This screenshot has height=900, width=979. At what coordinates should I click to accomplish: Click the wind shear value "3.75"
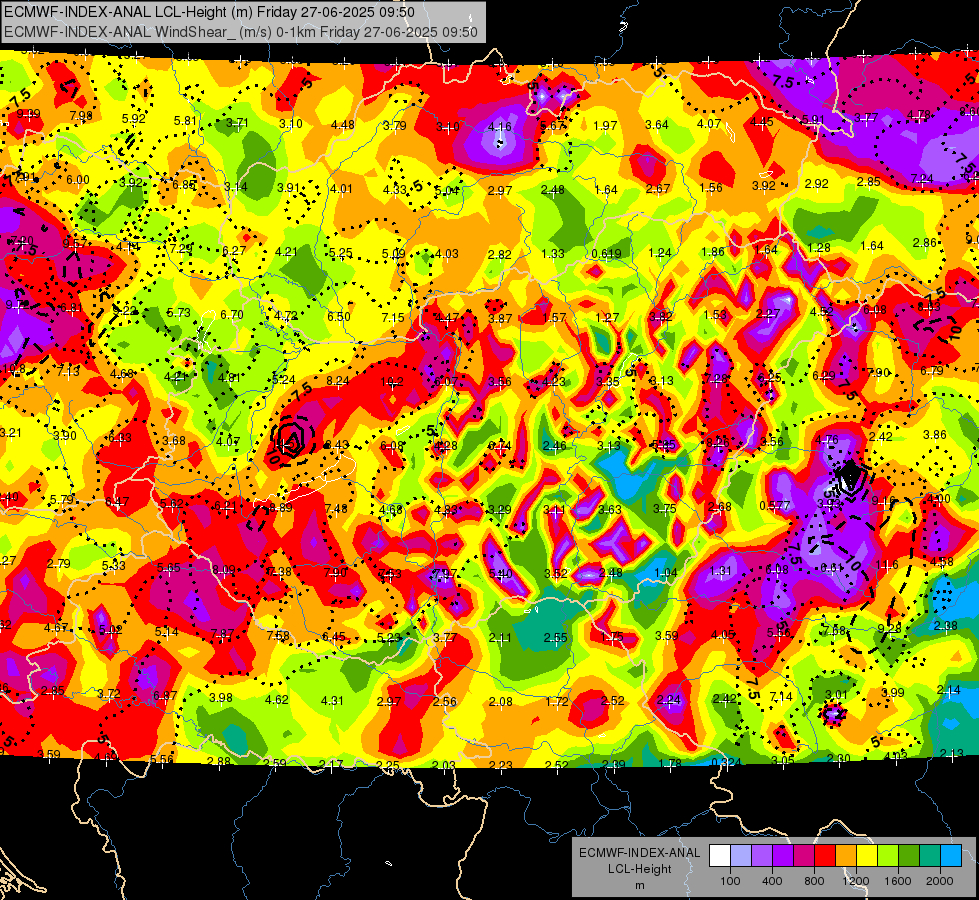click(664, 509)
